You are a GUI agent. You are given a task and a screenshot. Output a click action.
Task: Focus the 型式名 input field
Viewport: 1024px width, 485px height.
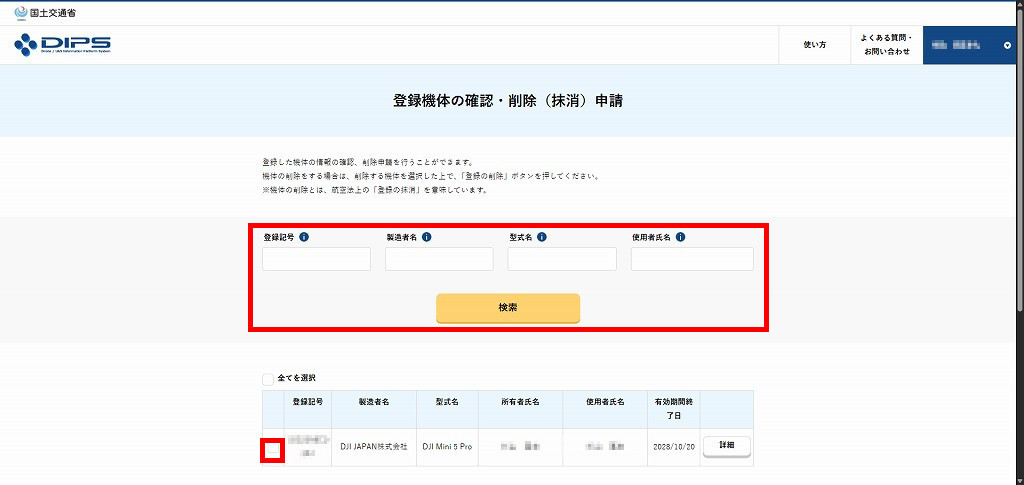point(562,259)
